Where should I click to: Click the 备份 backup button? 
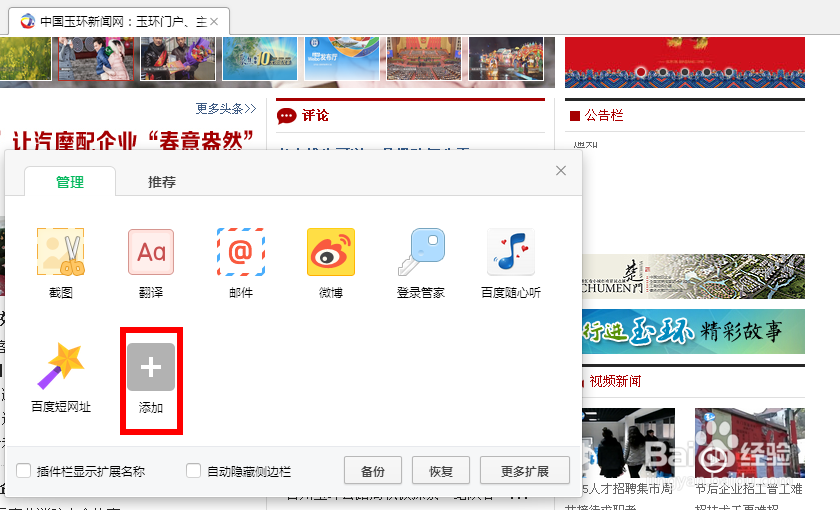tap(373, 471)
